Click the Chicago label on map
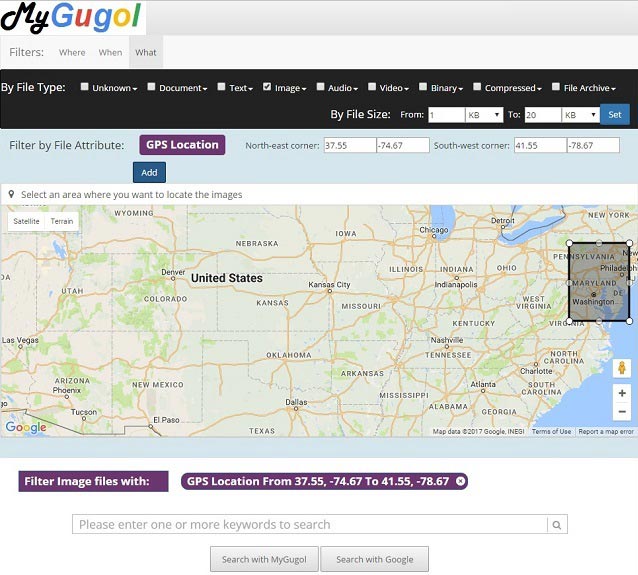638x575 pixels. 434,230
